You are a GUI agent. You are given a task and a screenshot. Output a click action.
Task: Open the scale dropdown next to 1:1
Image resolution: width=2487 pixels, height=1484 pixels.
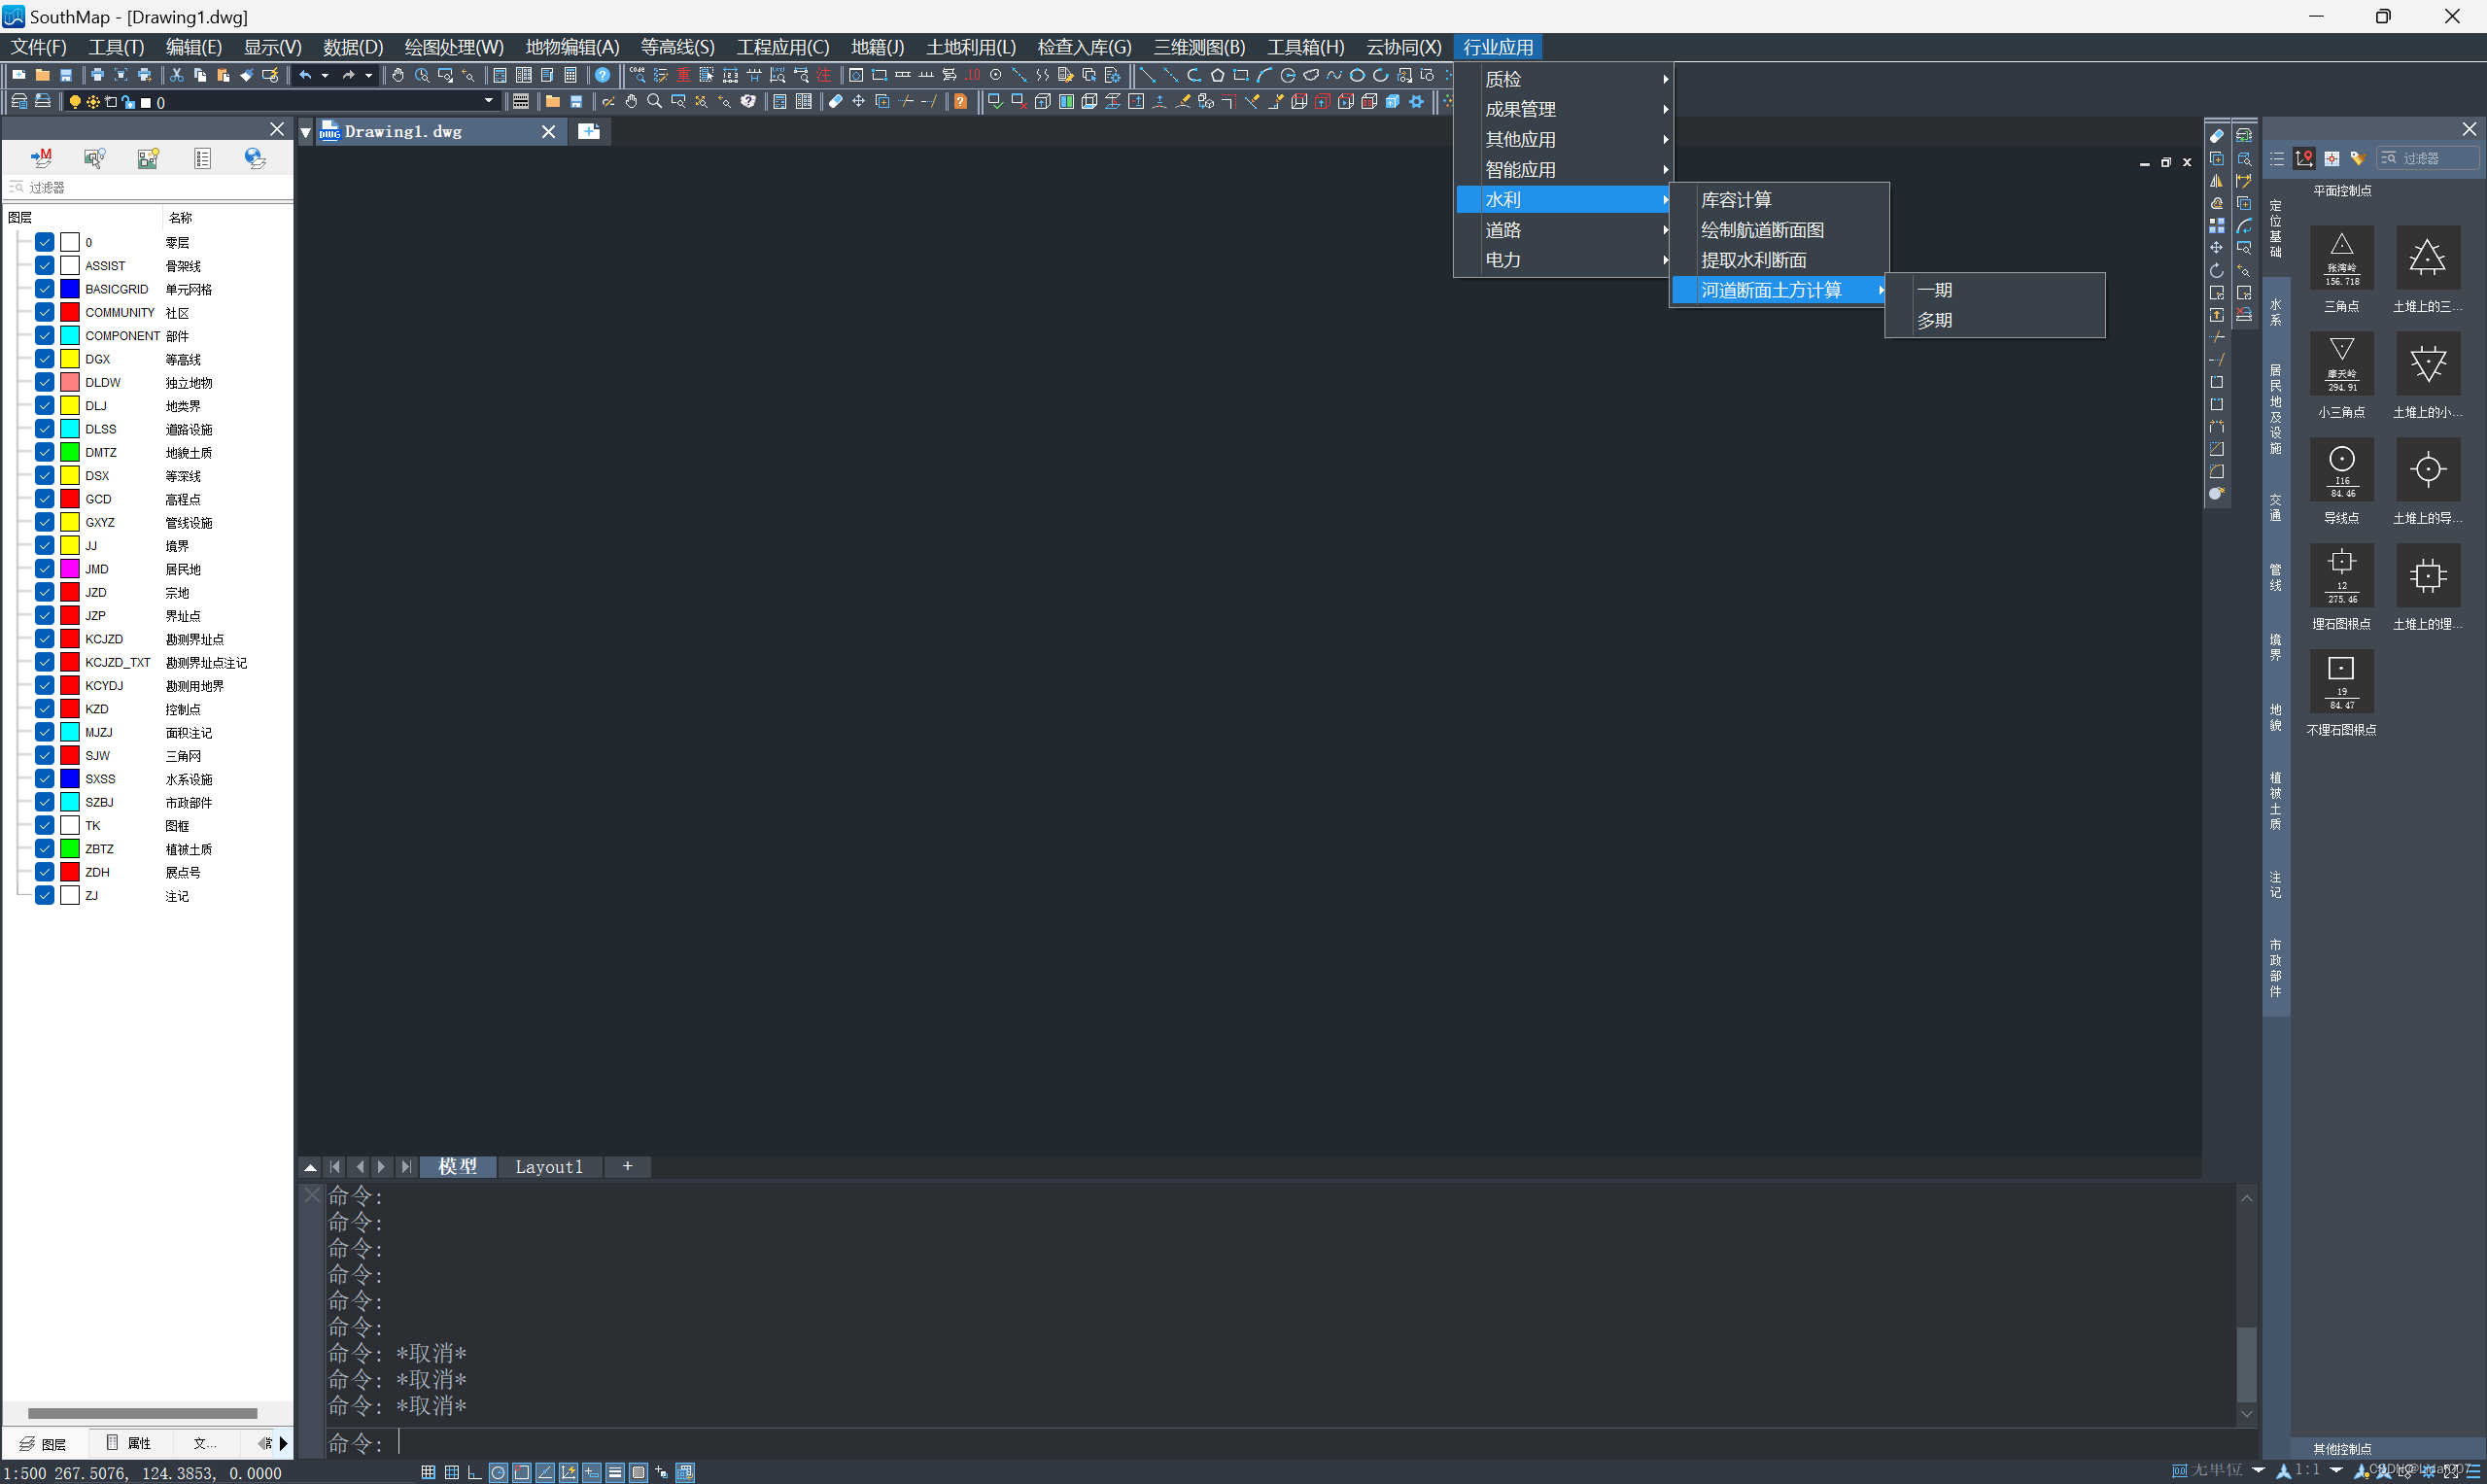pyautogui.click(x=2337, y=1471)
